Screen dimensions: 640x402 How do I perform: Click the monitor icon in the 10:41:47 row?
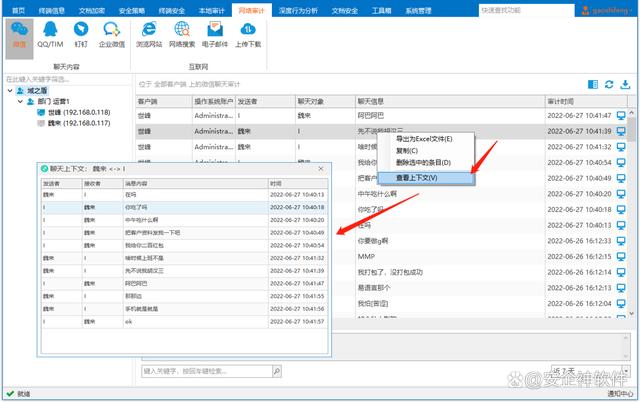(621, 116)
